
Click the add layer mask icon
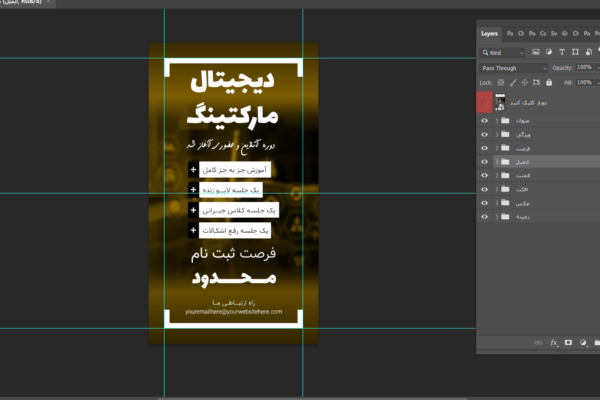tap(568, 342)
